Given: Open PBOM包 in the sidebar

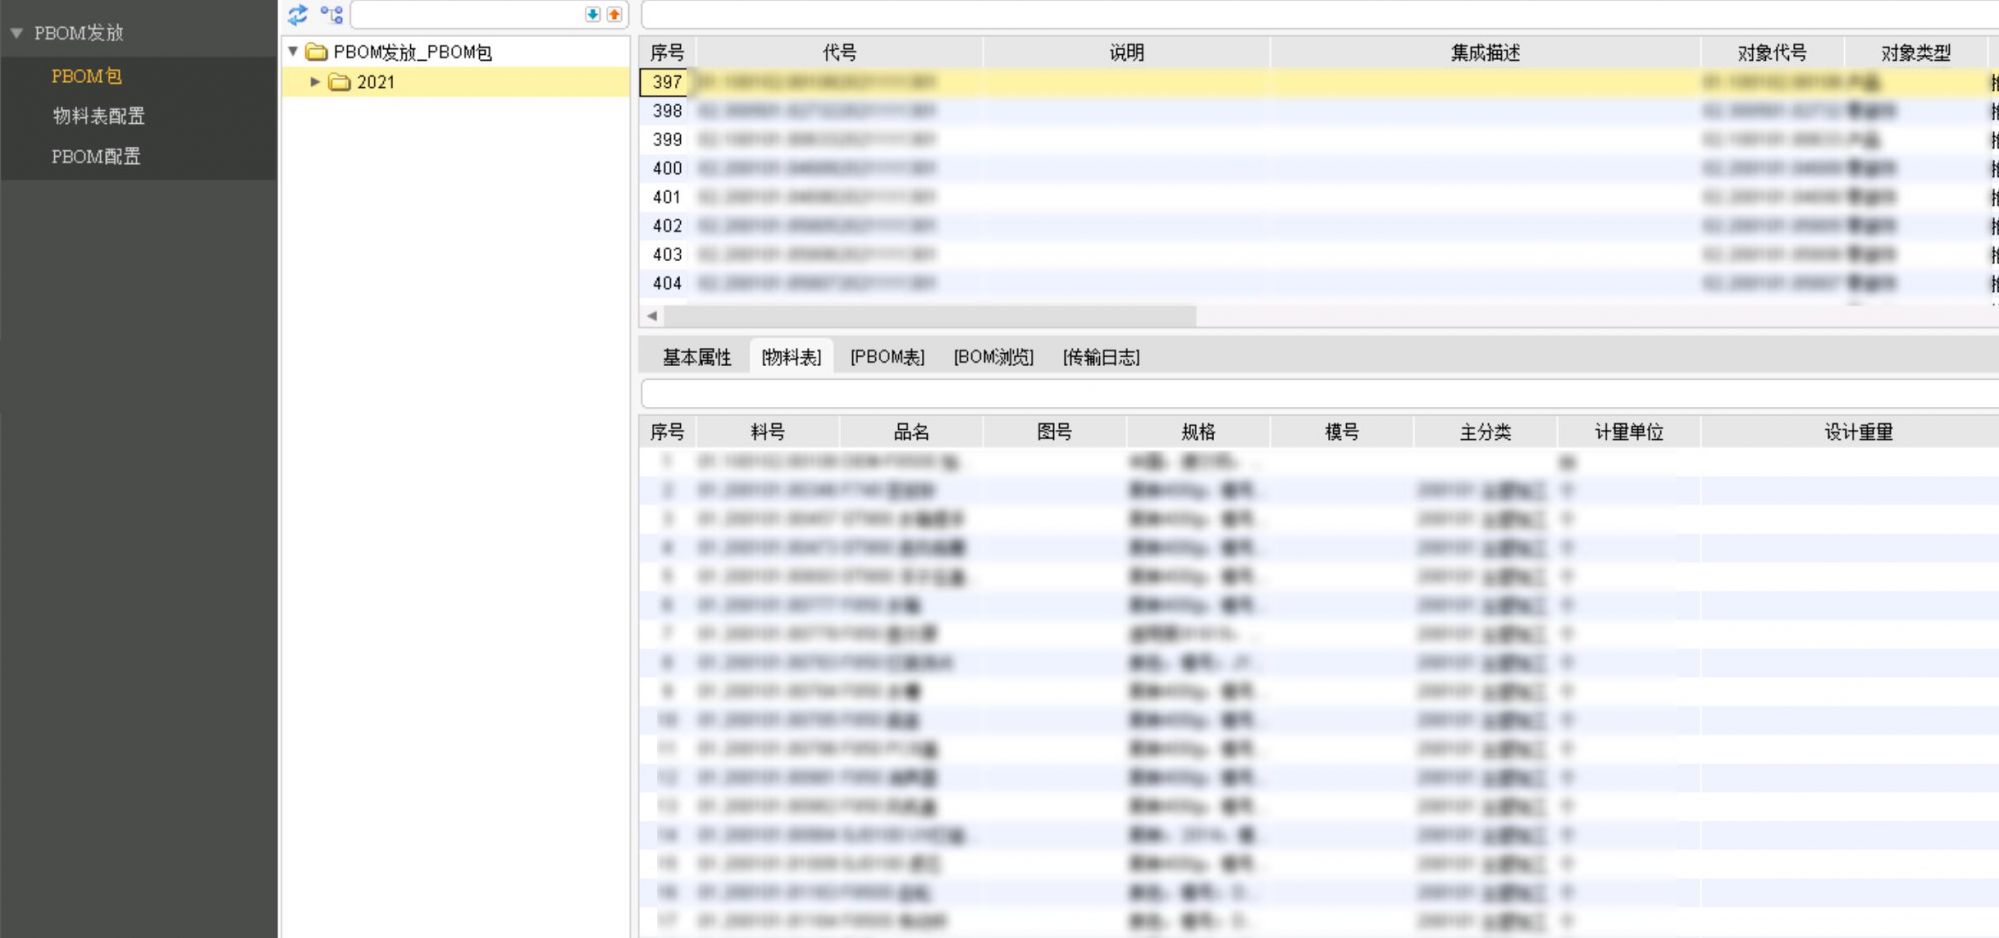Looking at the screenshot, I should pos(87,76).
